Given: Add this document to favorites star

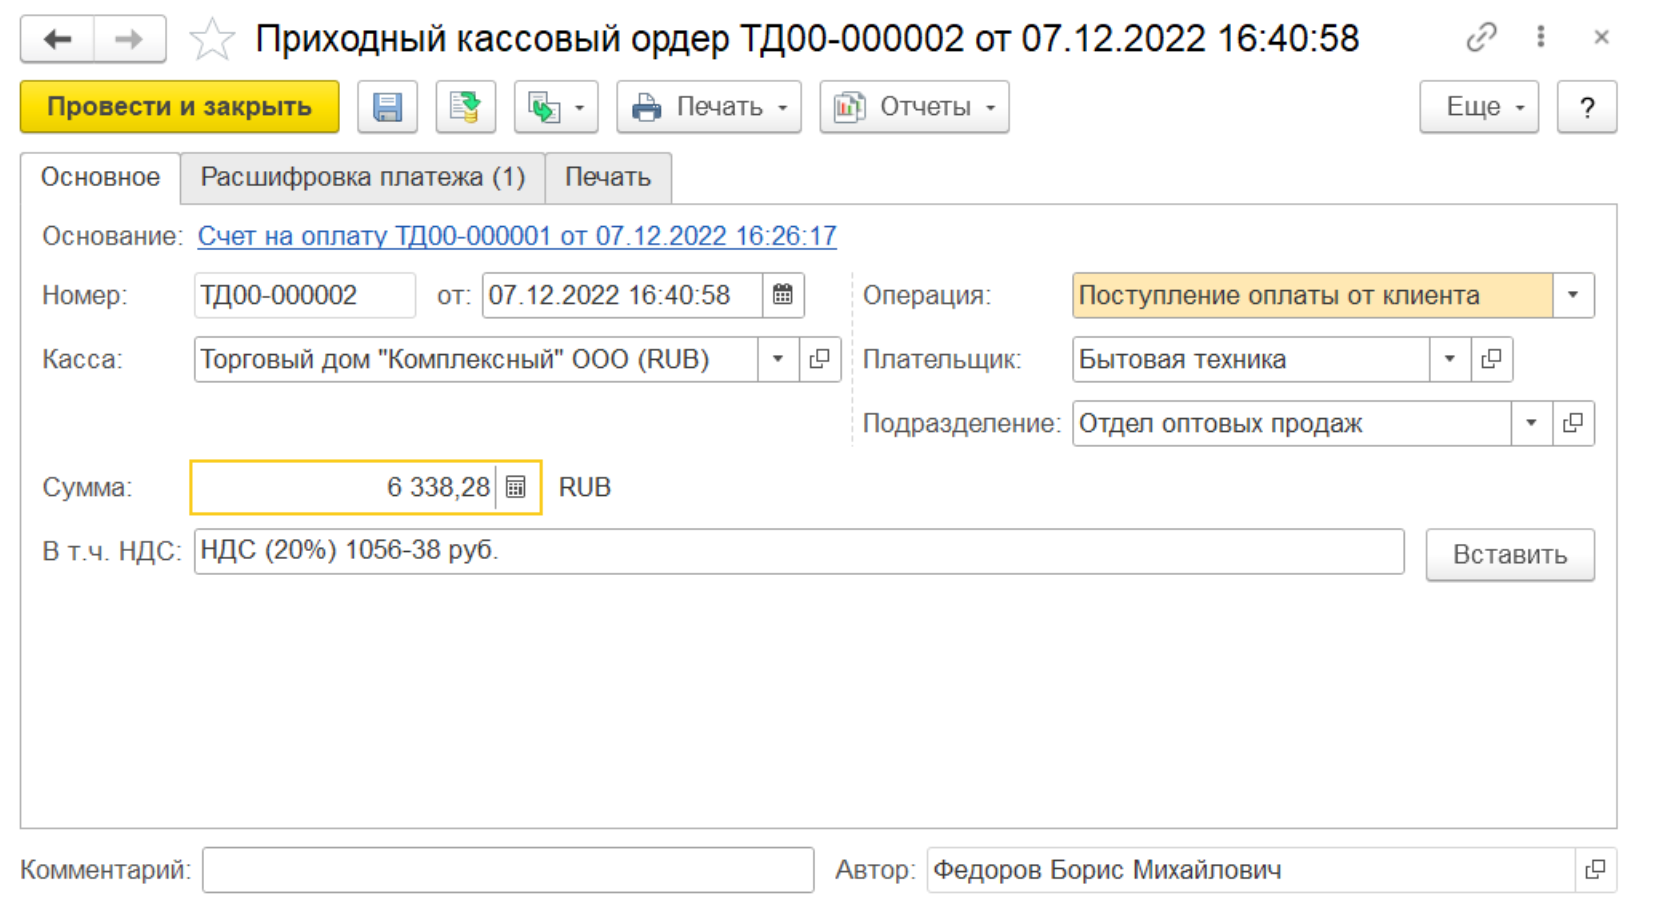Looking at the screenshot, I should coord(212,40).
